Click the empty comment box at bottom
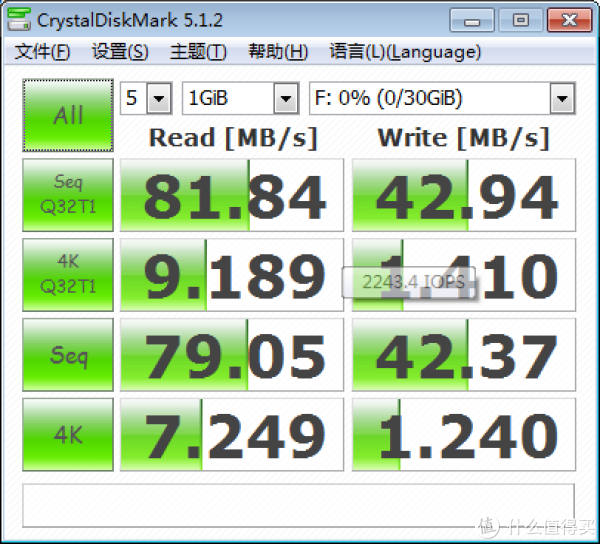 (x=298, y=505)
